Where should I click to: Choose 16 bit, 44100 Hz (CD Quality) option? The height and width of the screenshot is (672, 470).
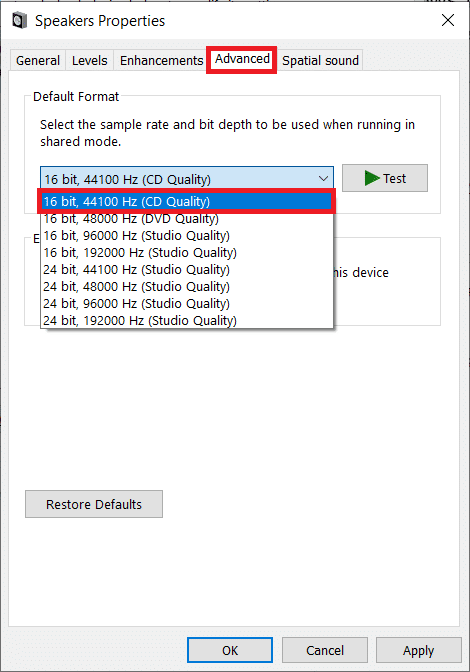[x=187, y=201]
